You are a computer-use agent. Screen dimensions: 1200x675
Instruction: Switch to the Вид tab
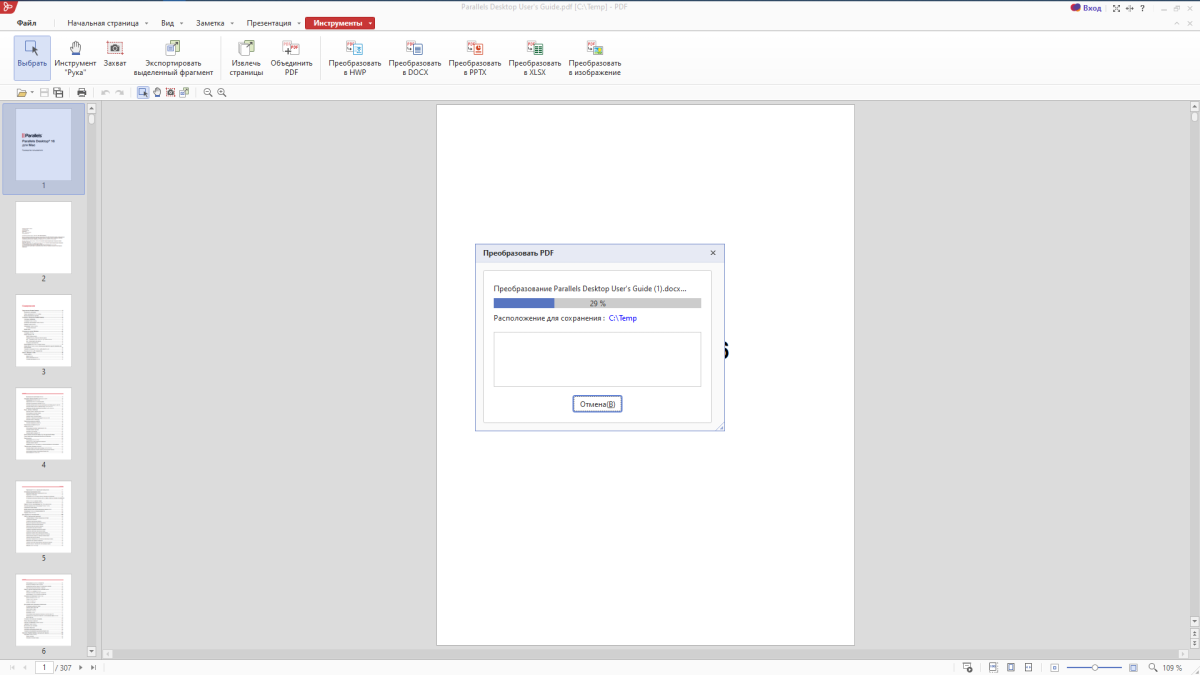[167, 23]
